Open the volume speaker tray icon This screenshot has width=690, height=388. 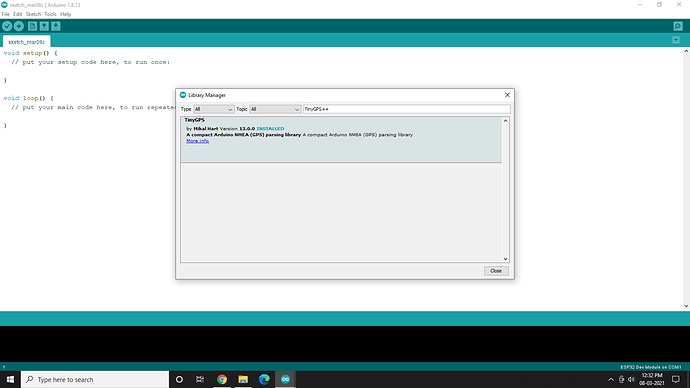click(631, 379)
